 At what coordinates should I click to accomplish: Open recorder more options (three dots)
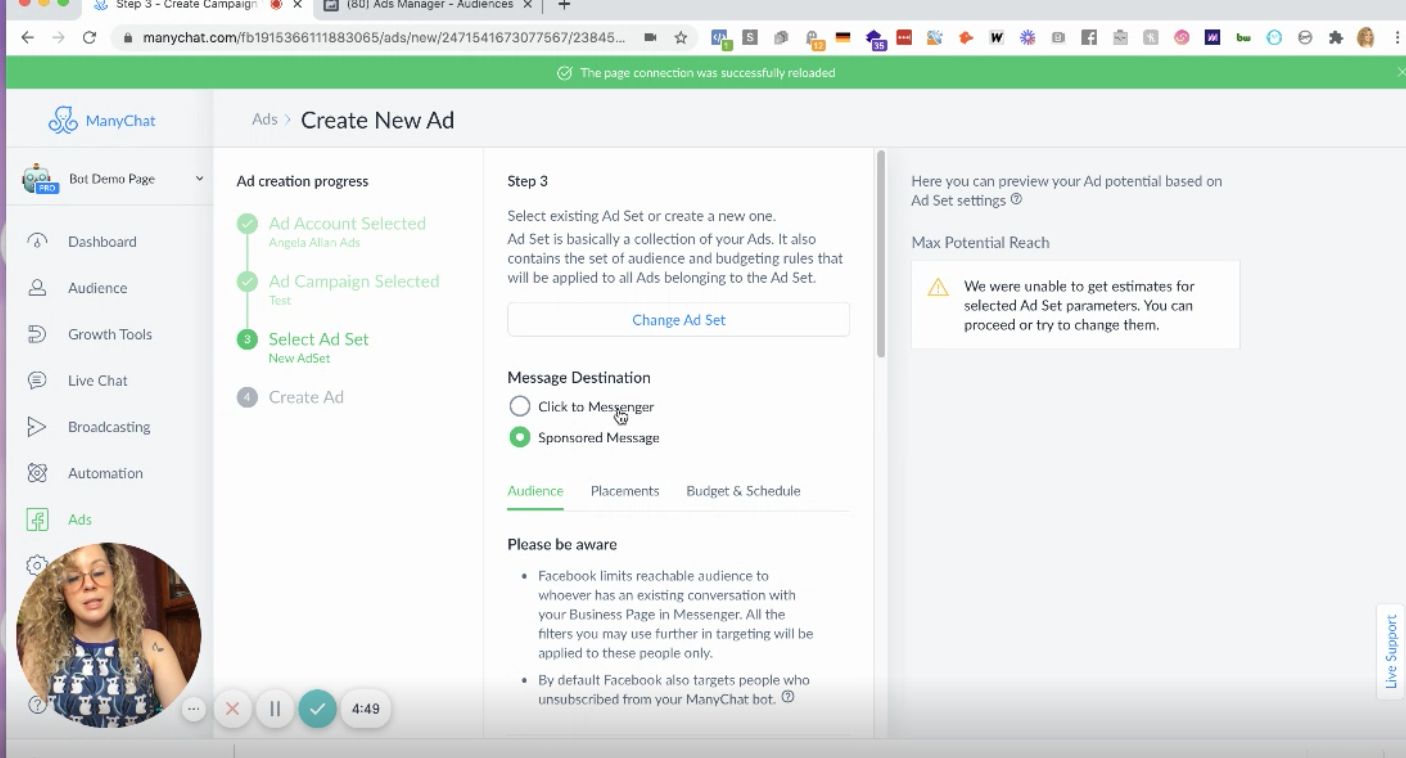pyautogui.click(x=194, y=709)
